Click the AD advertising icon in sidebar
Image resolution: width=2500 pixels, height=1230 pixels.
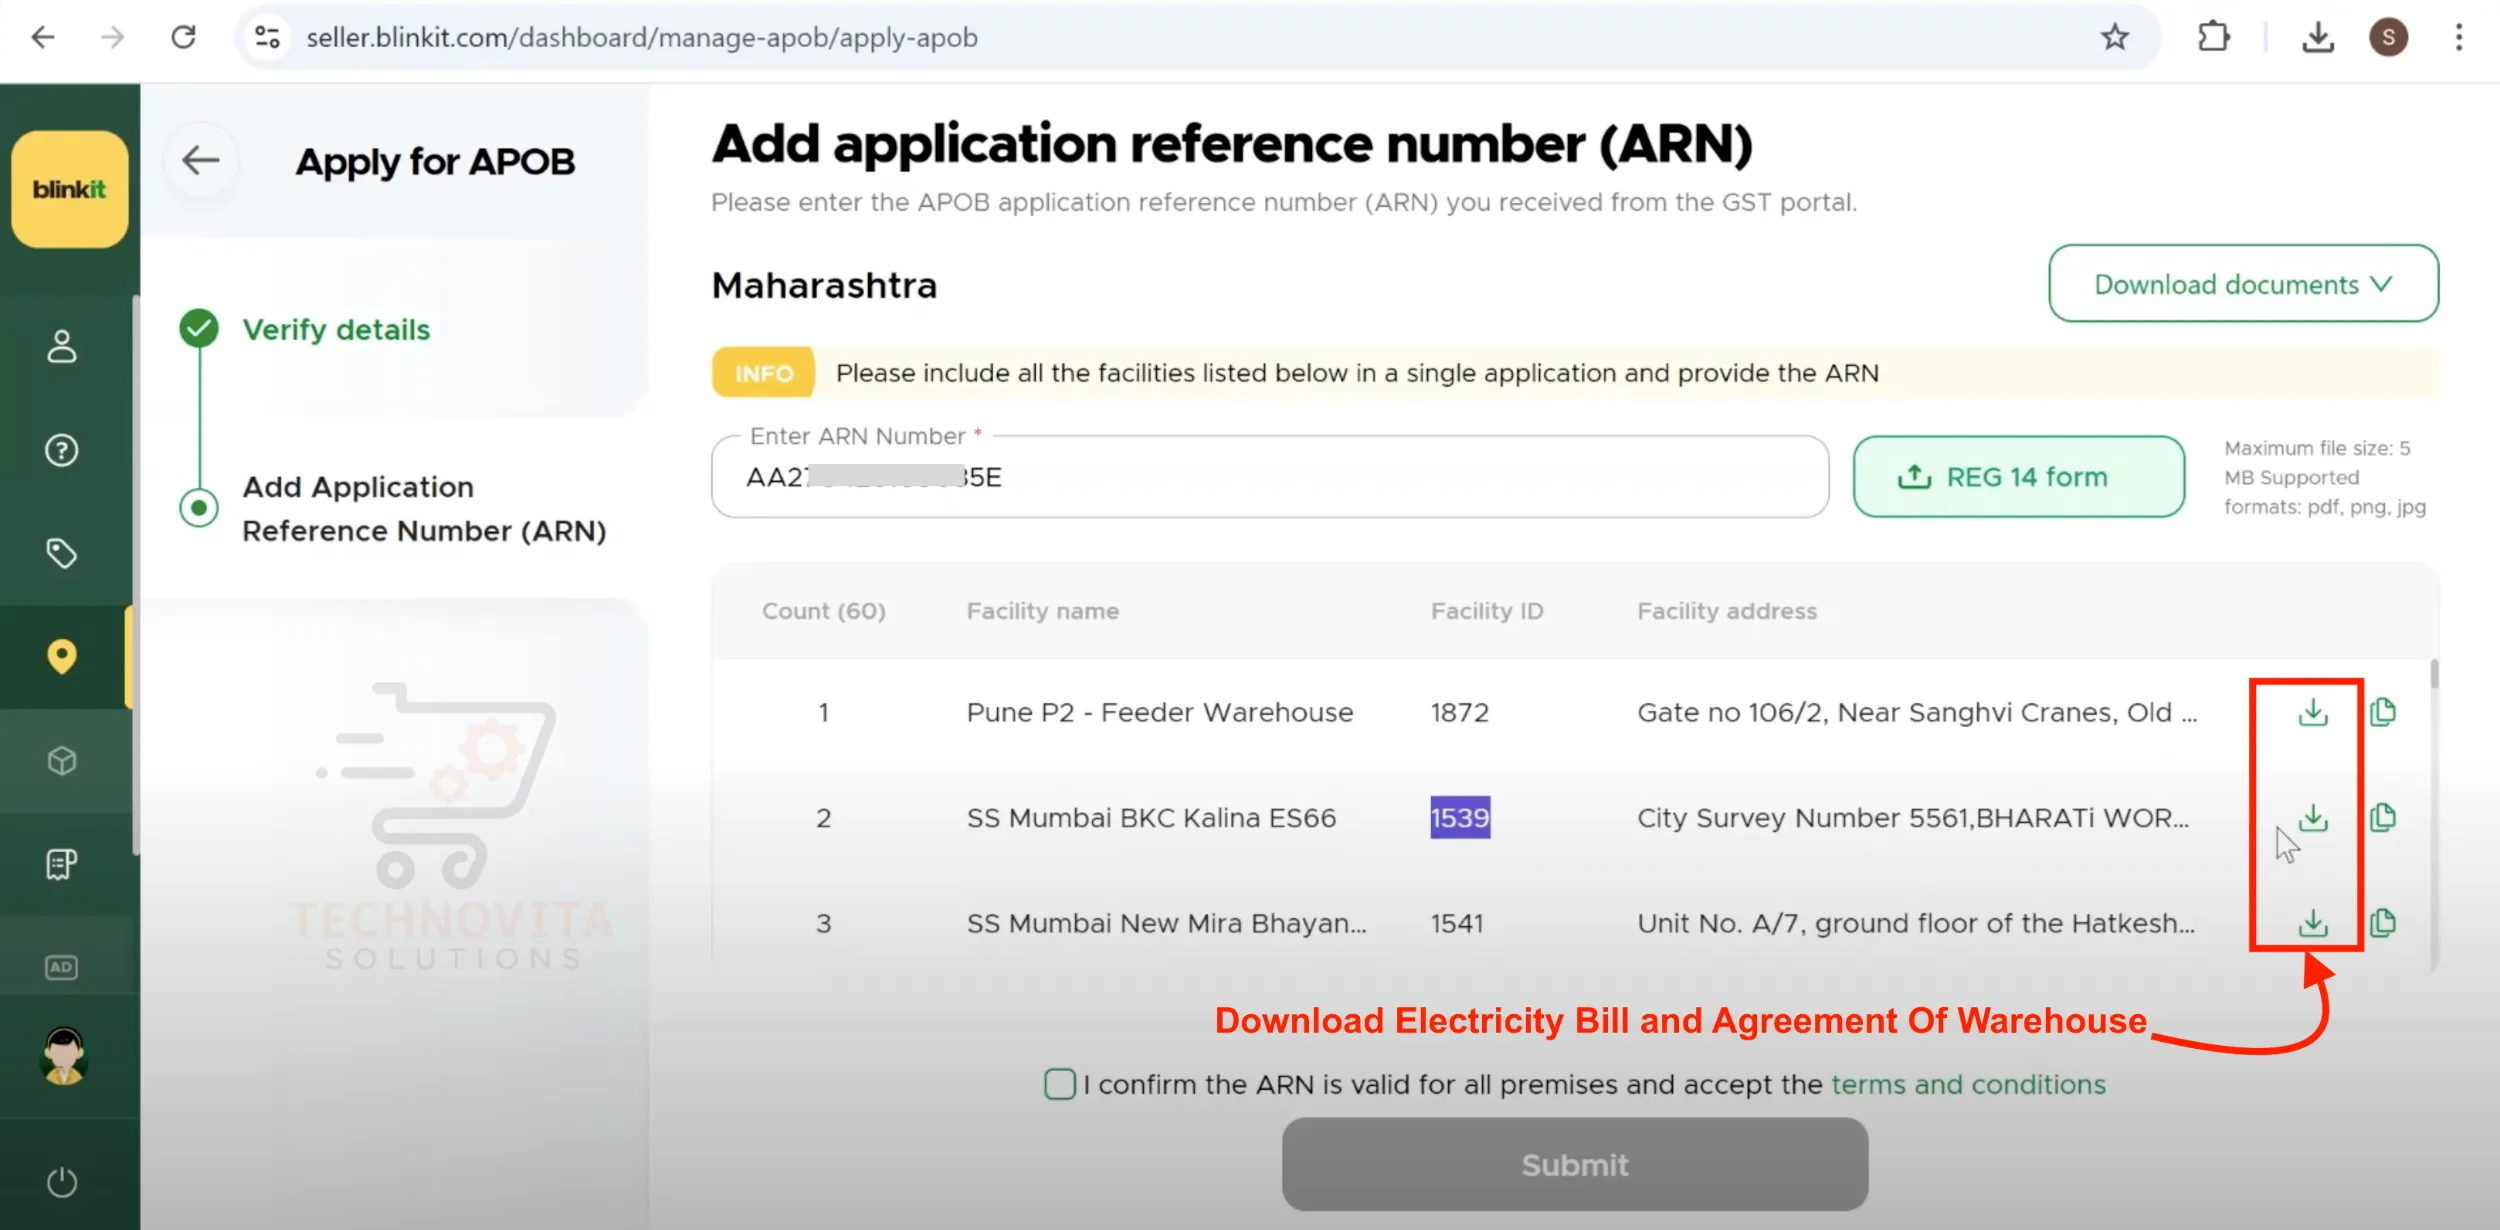point(62,966)
